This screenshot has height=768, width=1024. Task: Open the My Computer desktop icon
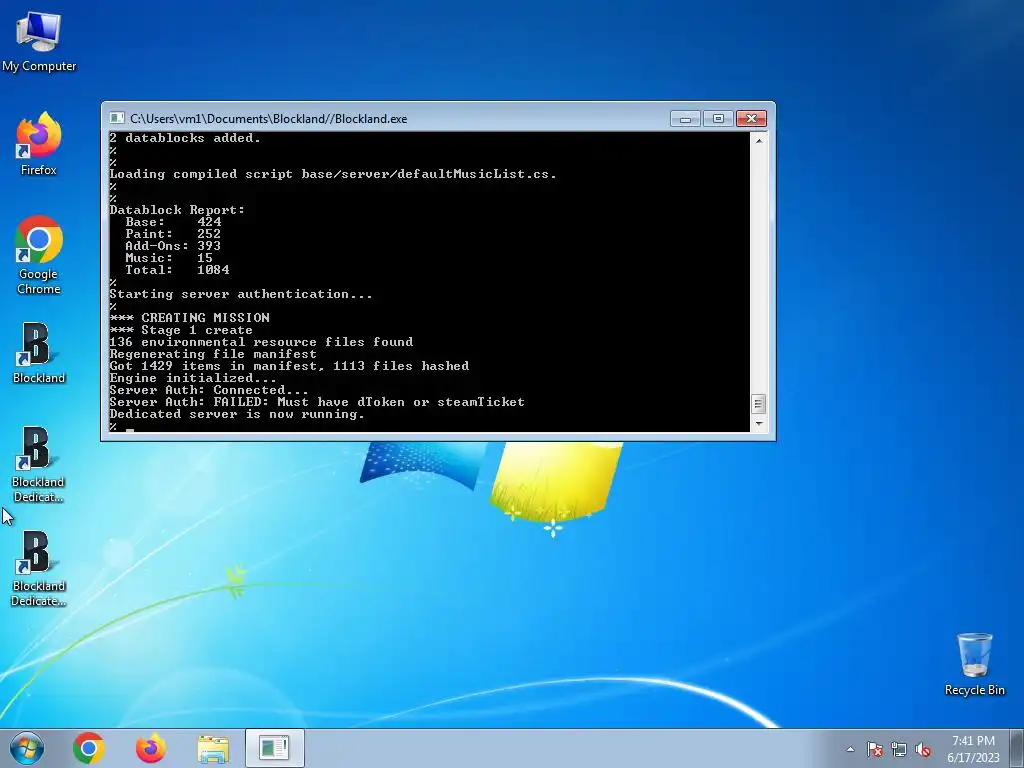tap(39, 40)
